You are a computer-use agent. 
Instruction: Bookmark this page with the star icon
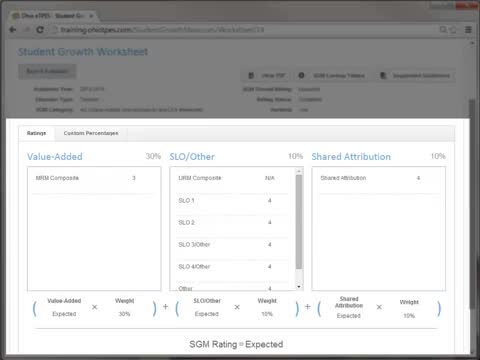tap(453, 30)
